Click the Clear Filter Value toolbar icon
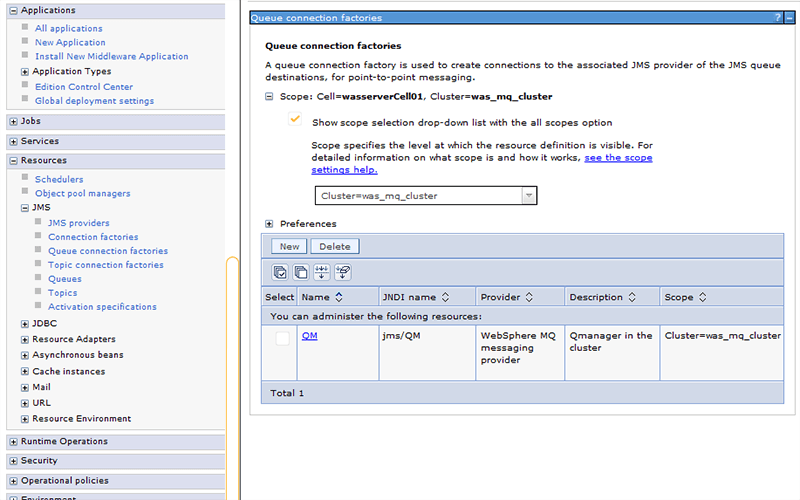Screen dimensions: 800x500 pos(343,272)
